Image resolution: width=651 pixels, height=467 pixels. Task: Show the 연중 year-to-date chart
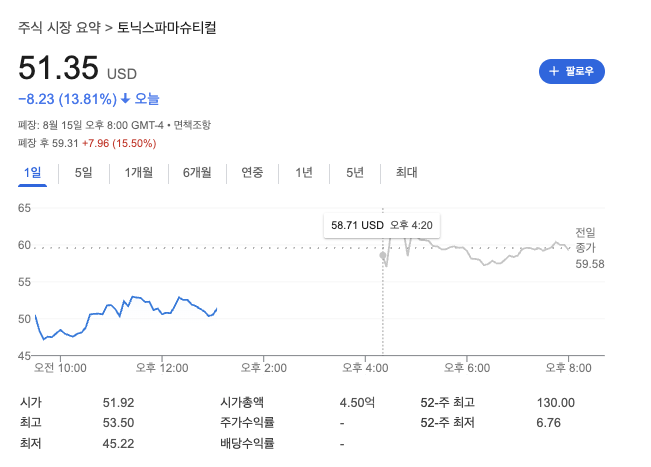pos(252,173)
